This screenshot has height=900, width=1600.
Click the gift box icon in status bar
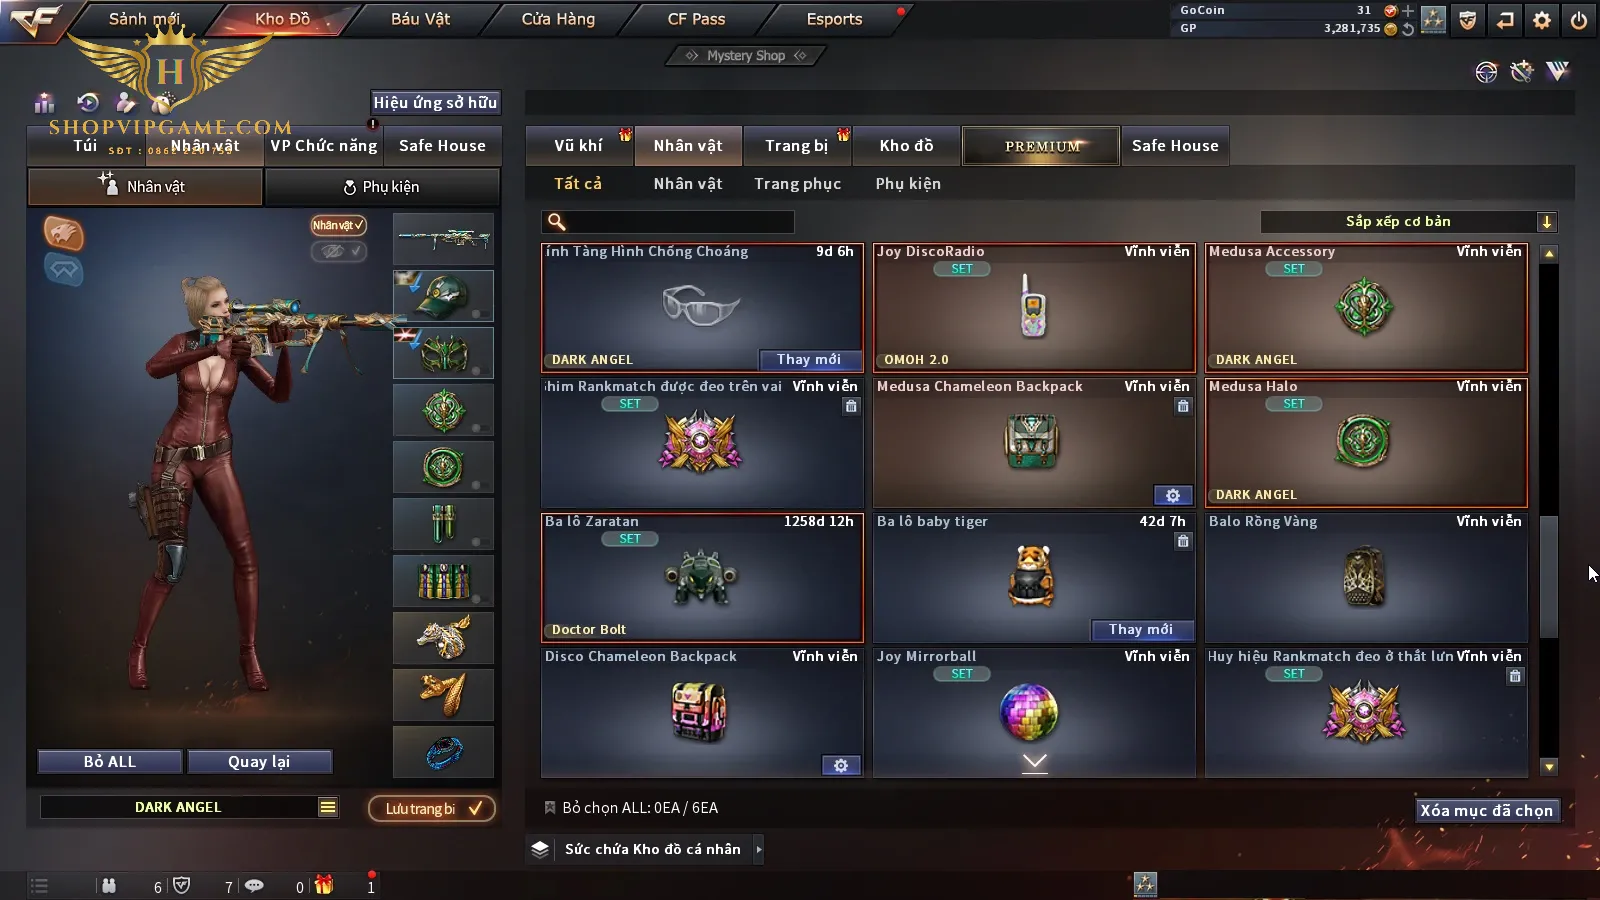click(x=324, y=885)
